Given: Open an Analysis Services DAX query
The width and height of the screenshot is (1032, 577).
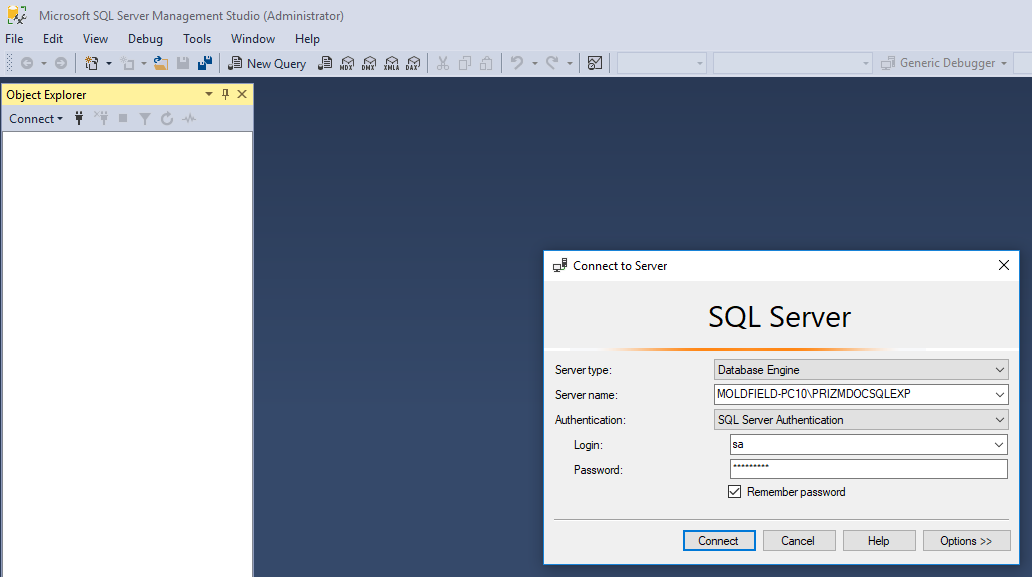Looking at the screenshot, I should click(x=413, y=63).
